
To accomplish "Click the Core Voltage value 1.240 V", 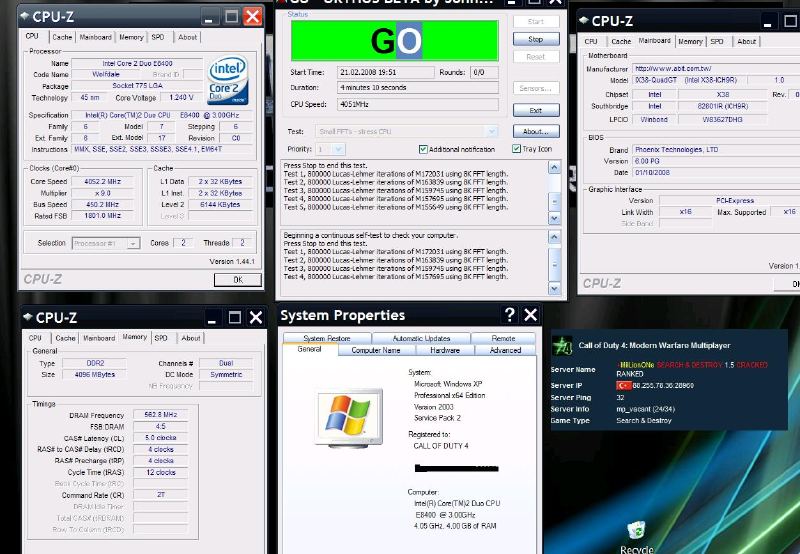I will (182, 97).
